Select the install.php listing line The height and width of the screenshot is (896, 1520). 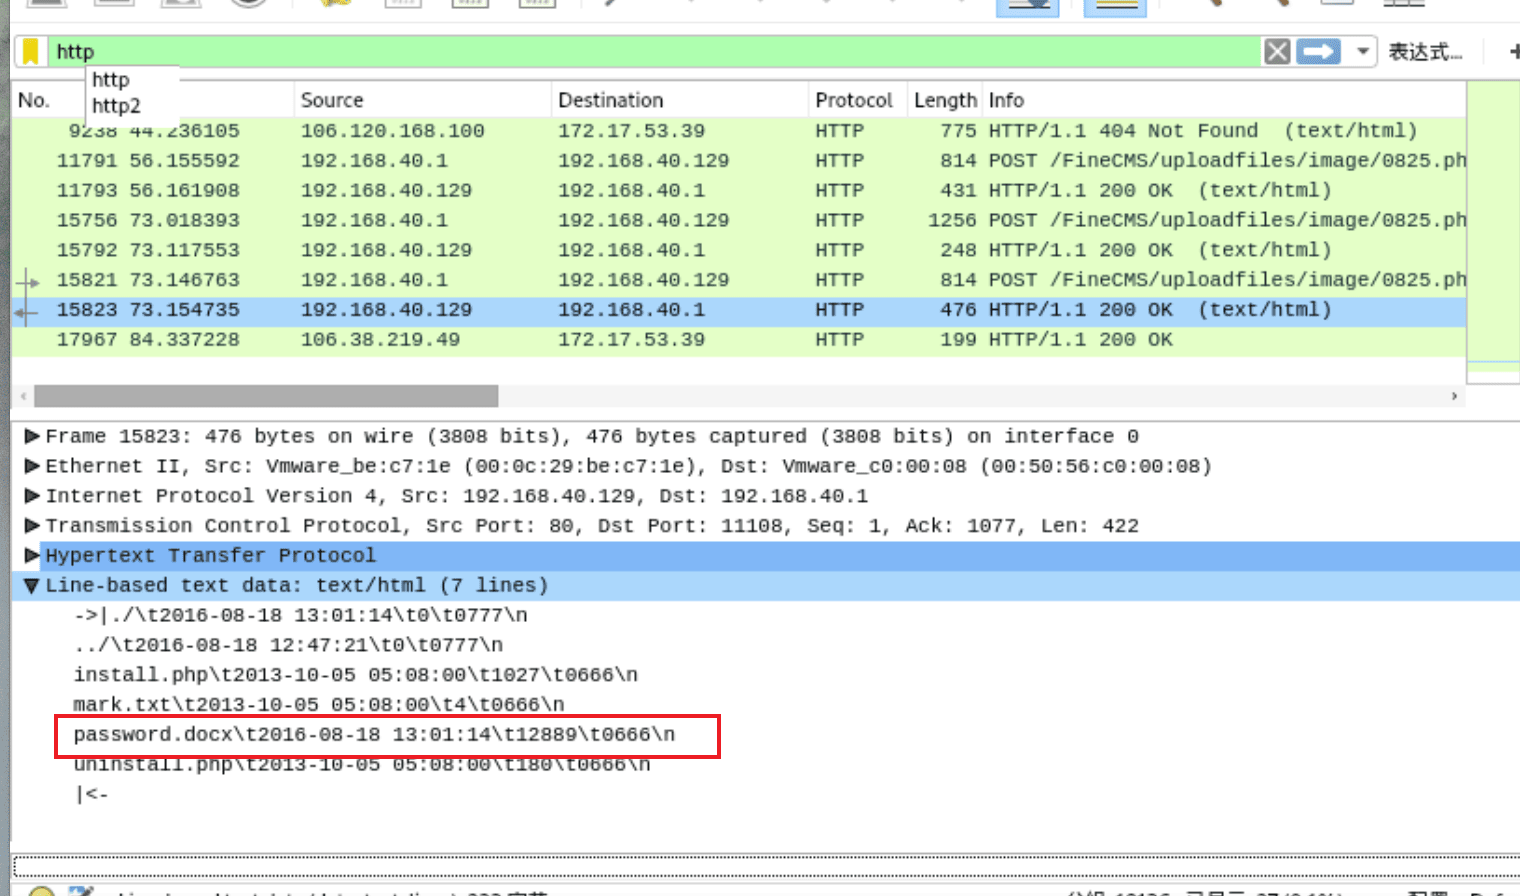point(355,675)
